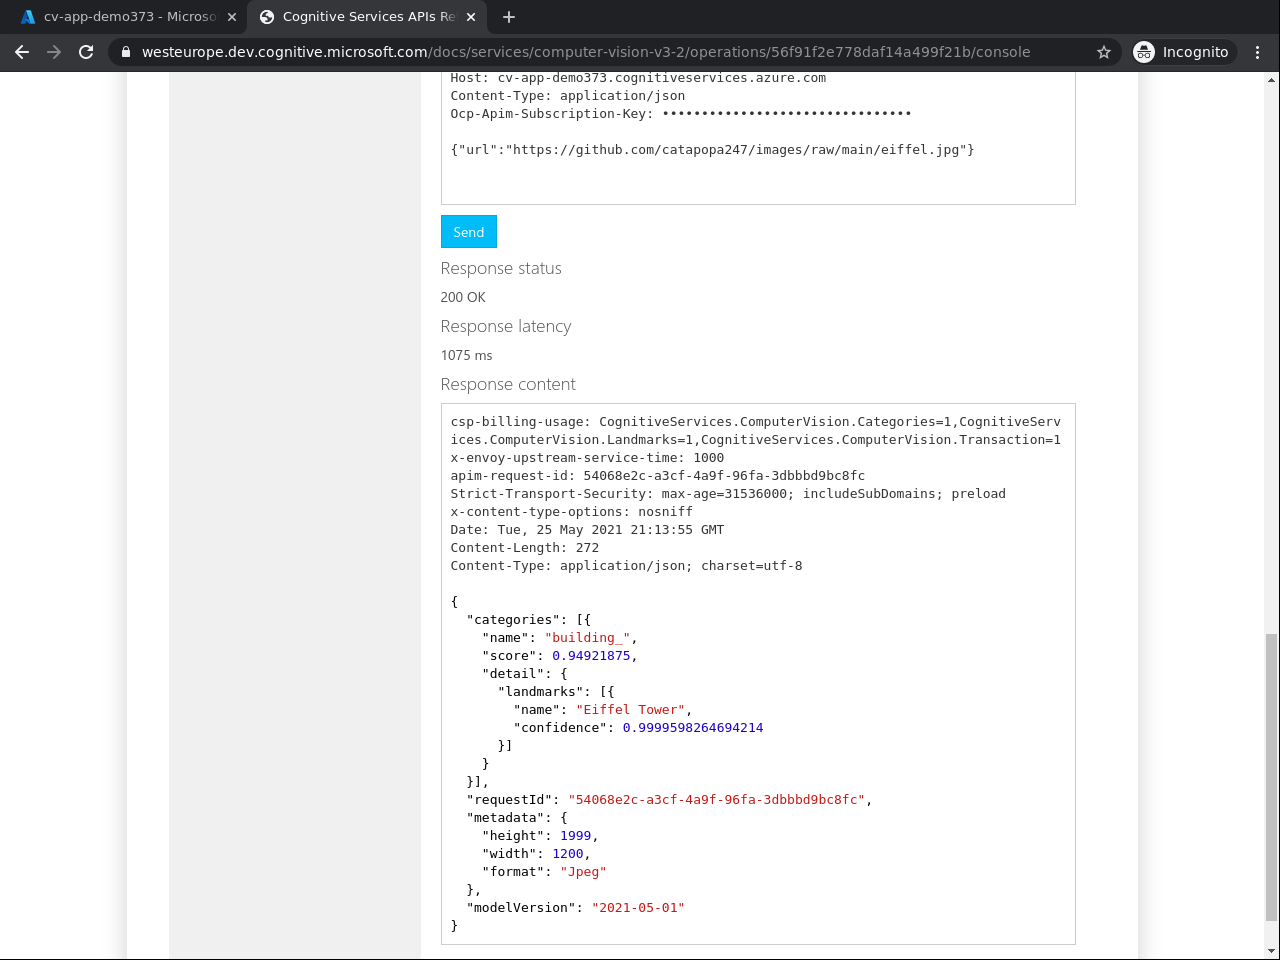Image resolution: width=1280 pixels, height=960 pixels.
Task: Click the x-envoy-upstream-service-time header
Action: tap(587, 458)
